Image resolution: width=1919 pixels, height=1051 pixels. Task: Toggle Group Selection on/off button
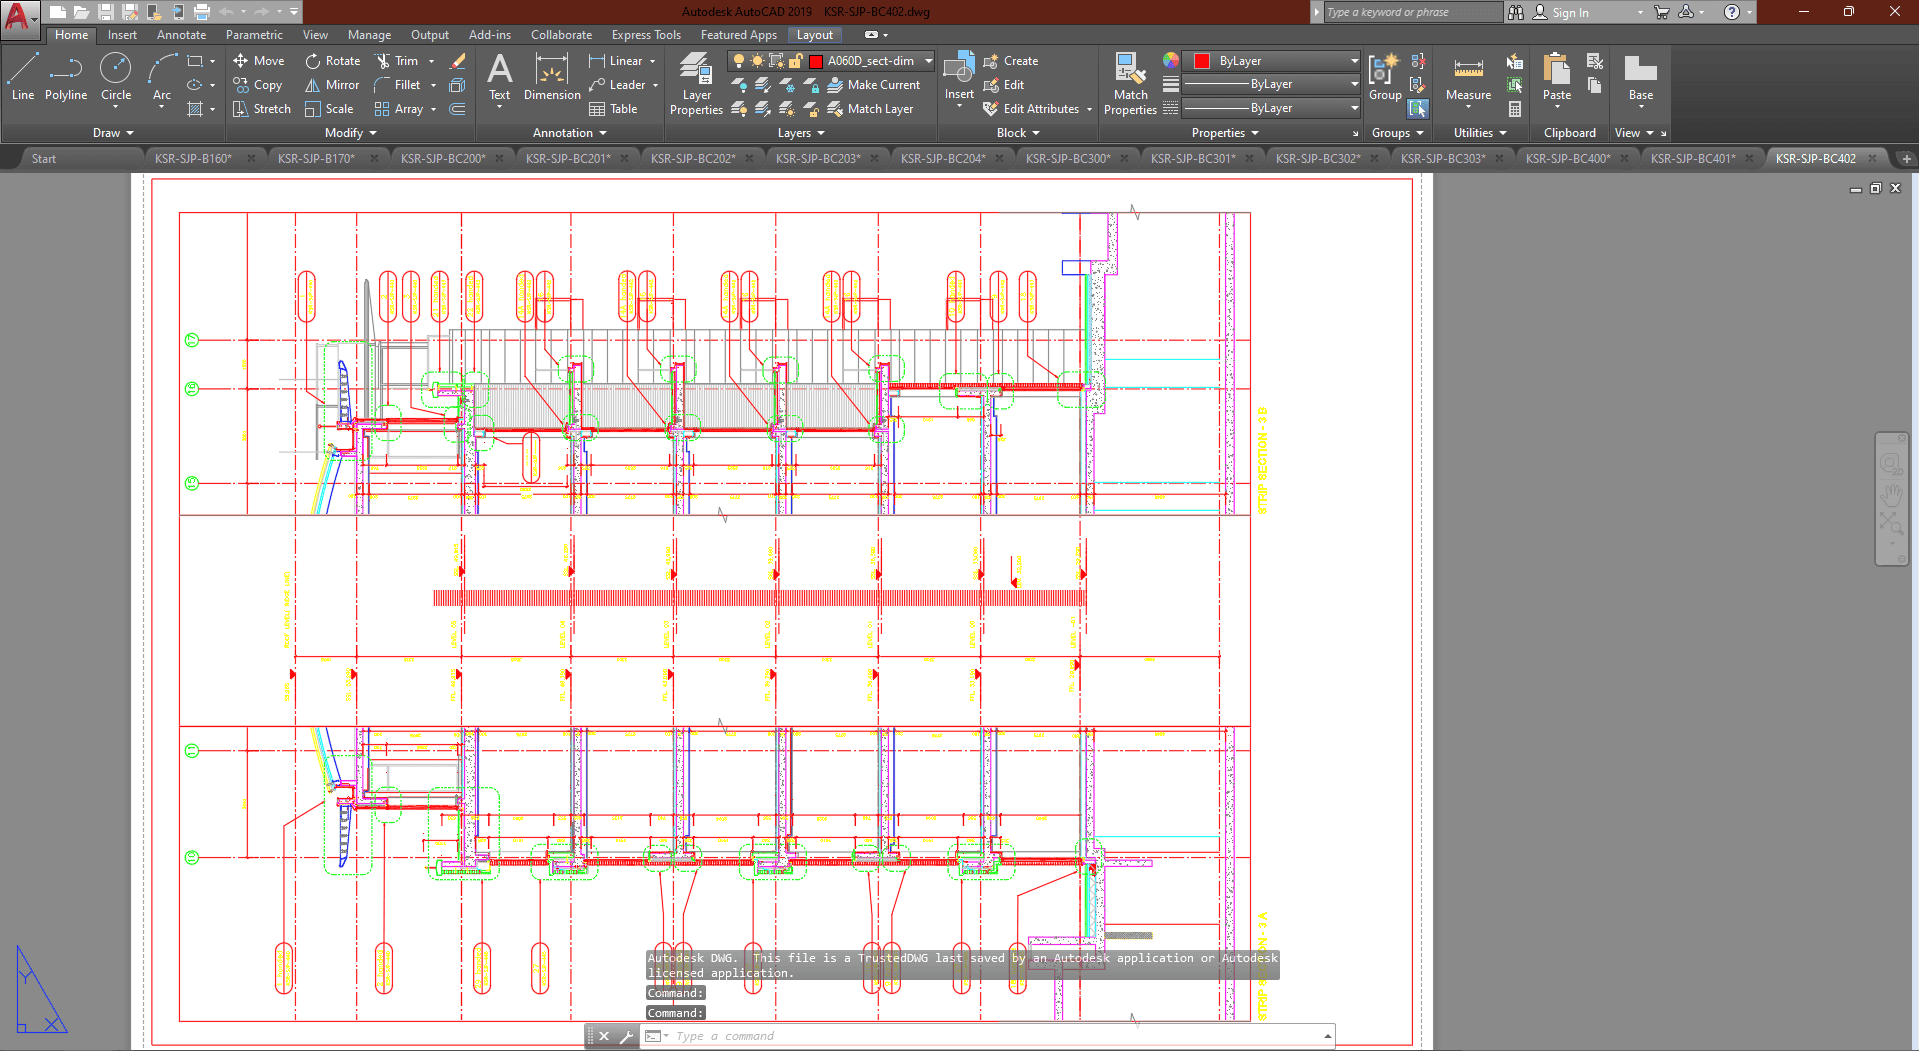coord(1418,108)
